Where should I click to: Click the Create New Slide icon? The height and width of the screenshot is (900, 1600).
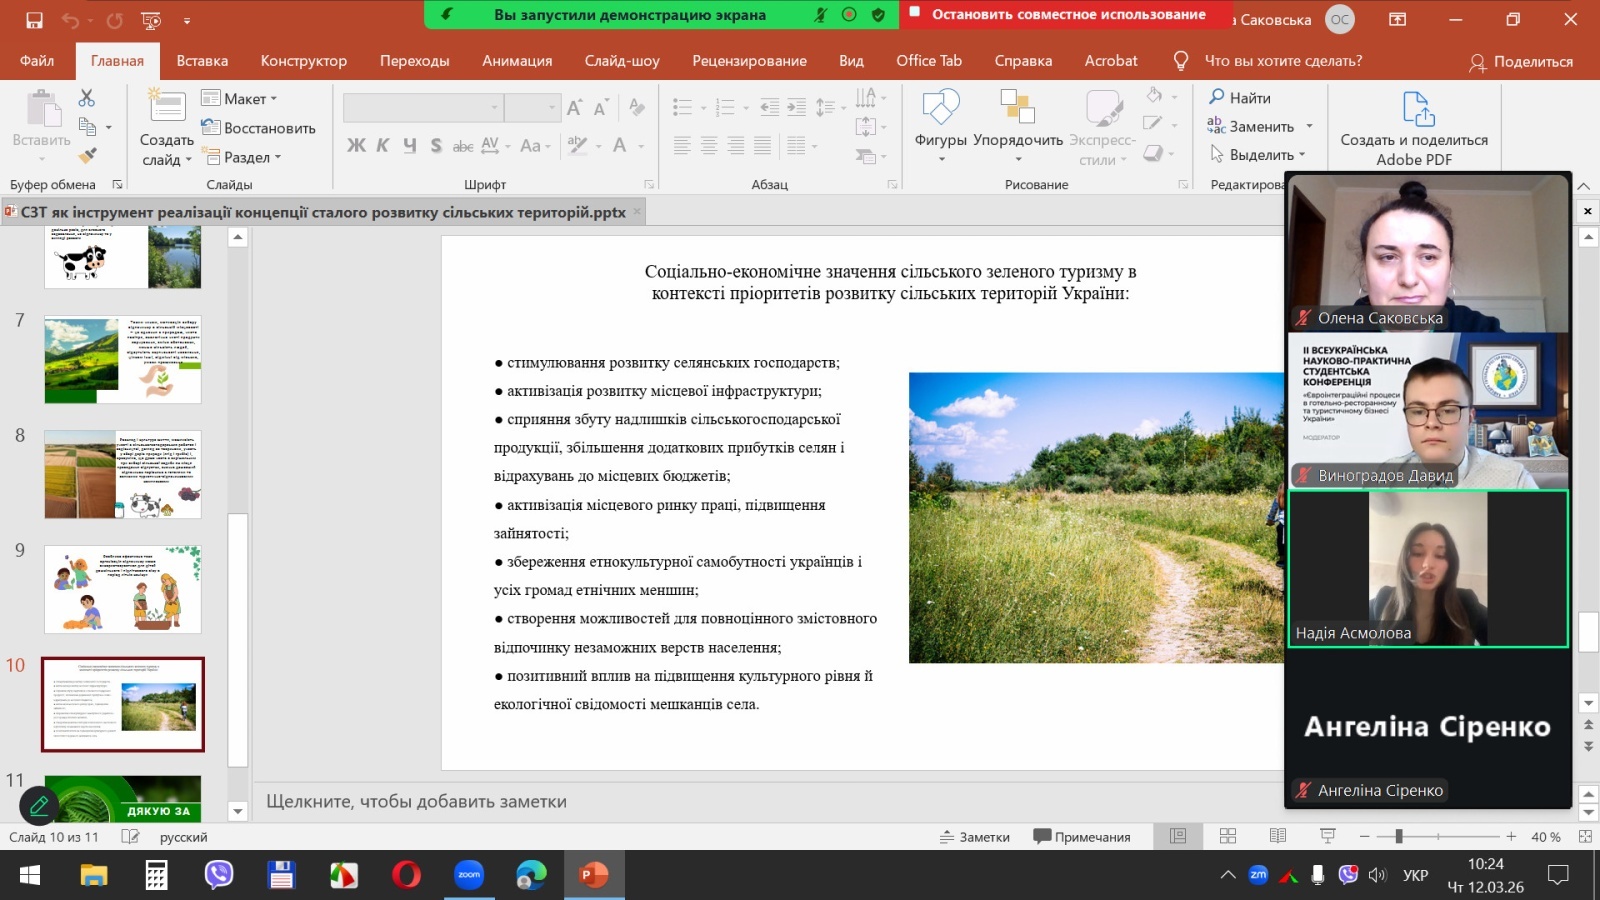(166, 108)
